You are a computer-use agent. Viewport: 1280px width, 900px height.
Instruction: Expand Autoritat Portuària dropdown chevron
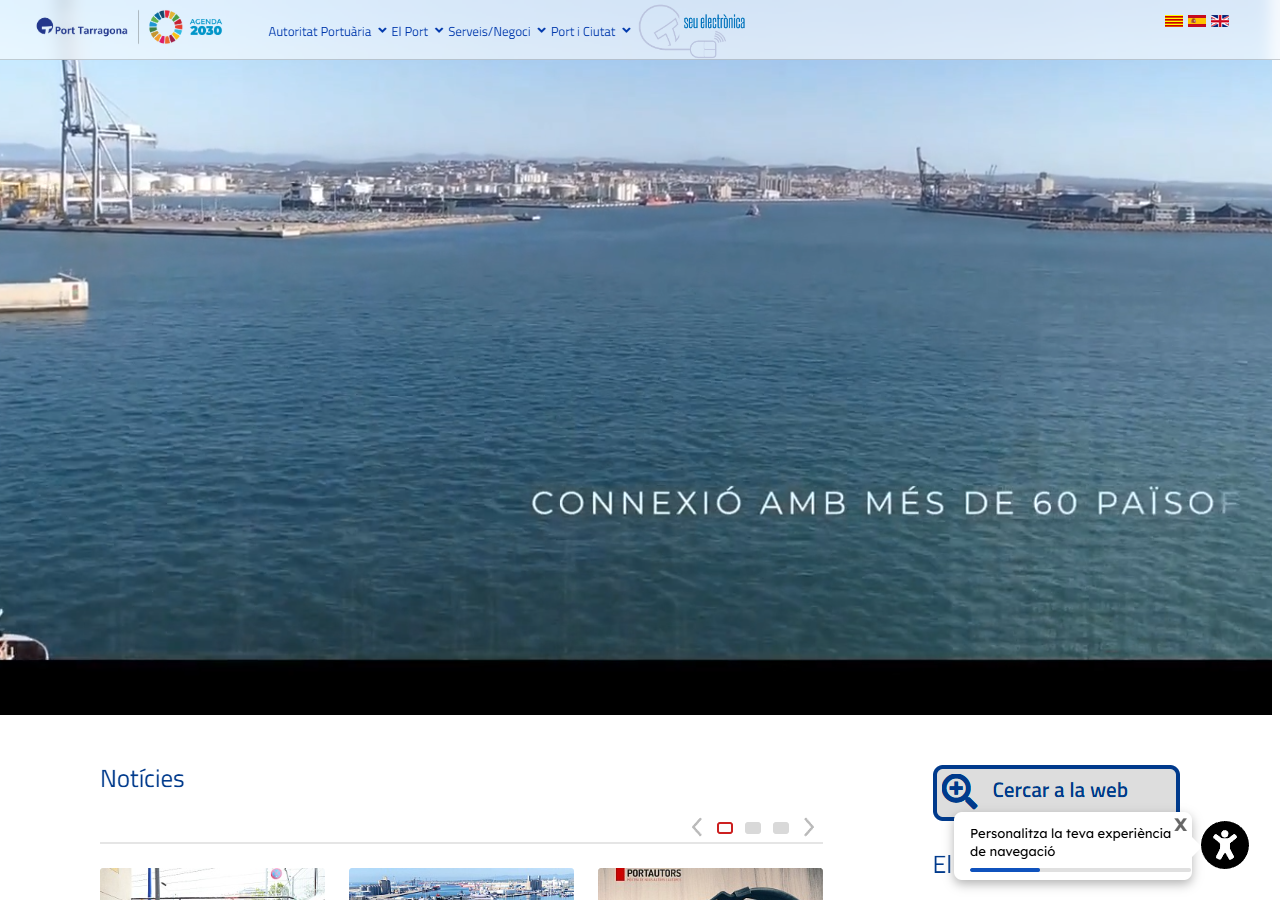[382, 31]
